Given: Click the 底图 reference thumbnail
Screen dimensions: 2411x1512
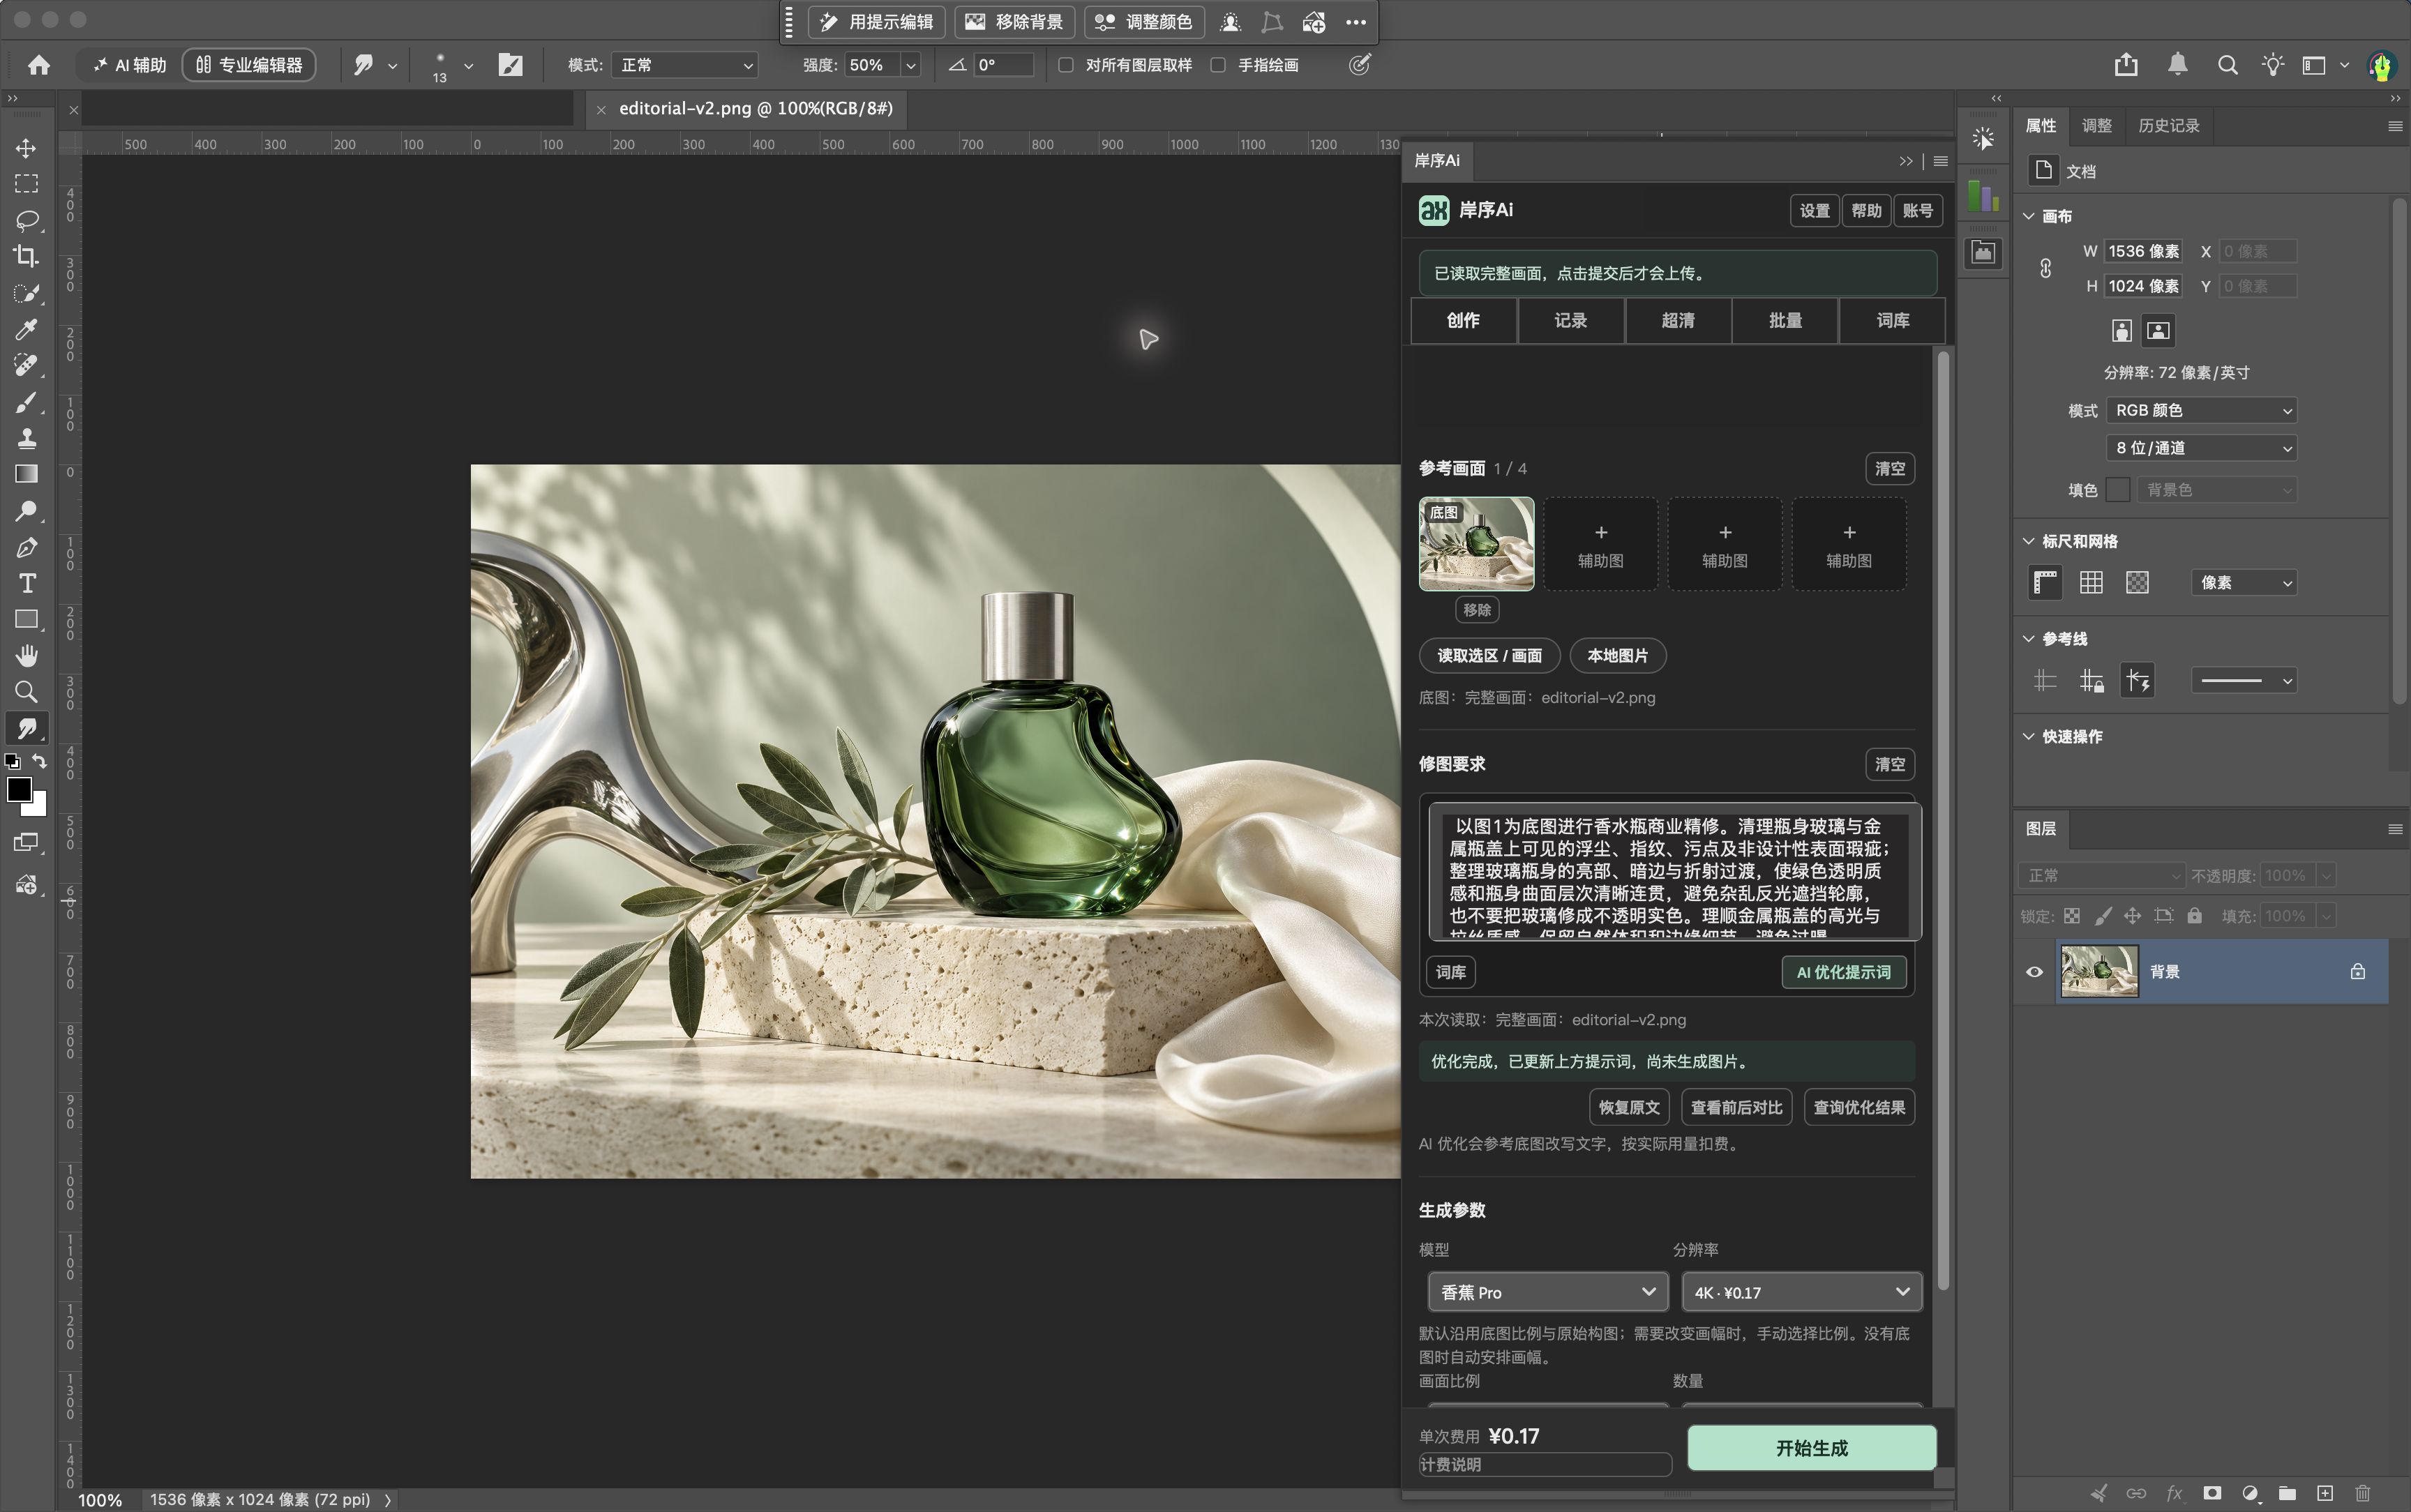Looking at the screenshot, I should [x=1476, y=544].
